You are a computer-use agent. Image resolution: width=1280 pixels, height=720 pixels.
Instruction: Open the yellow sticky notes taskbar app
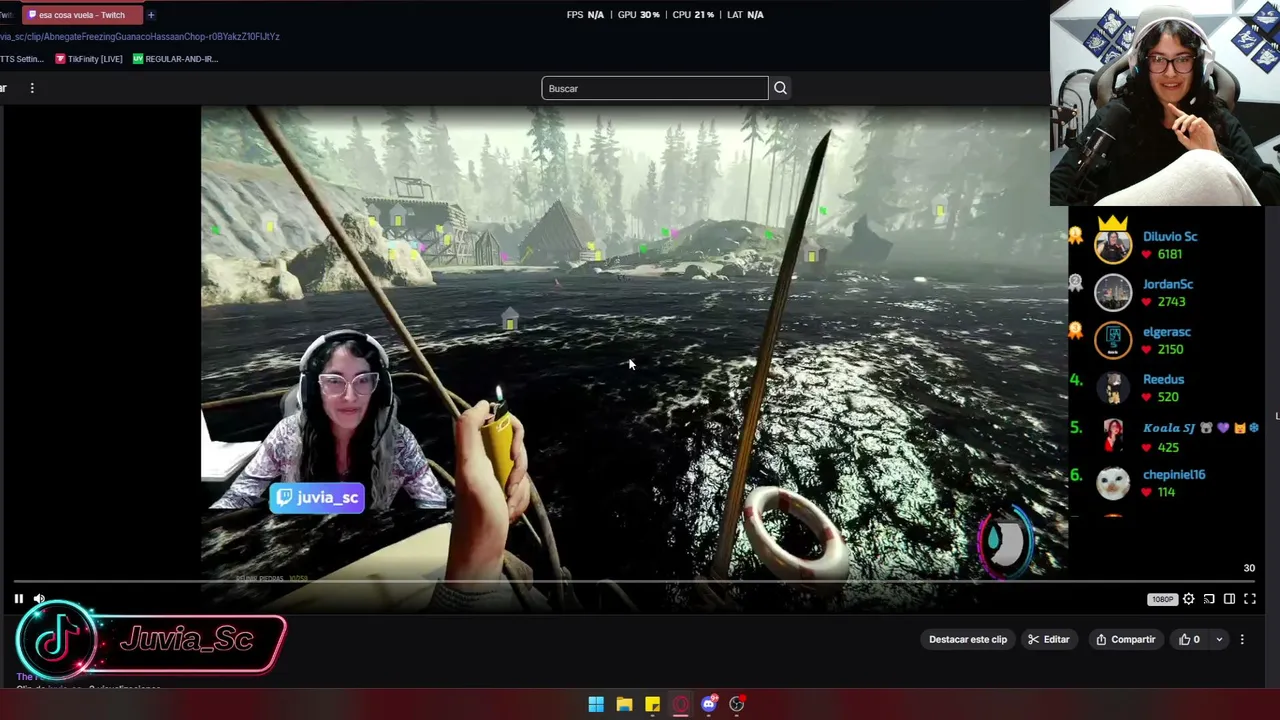(652, 704)
